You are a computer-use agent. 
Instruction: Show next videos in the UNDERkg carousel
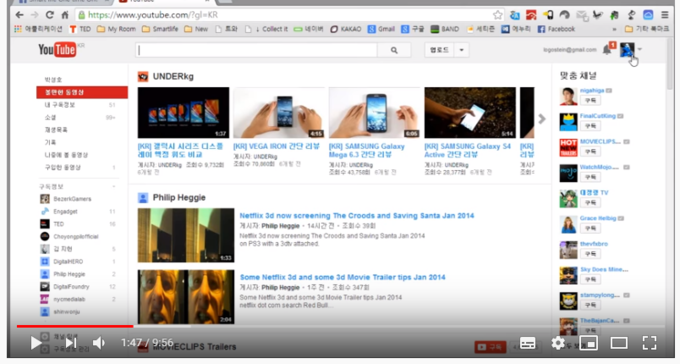[x=542, y=119]
